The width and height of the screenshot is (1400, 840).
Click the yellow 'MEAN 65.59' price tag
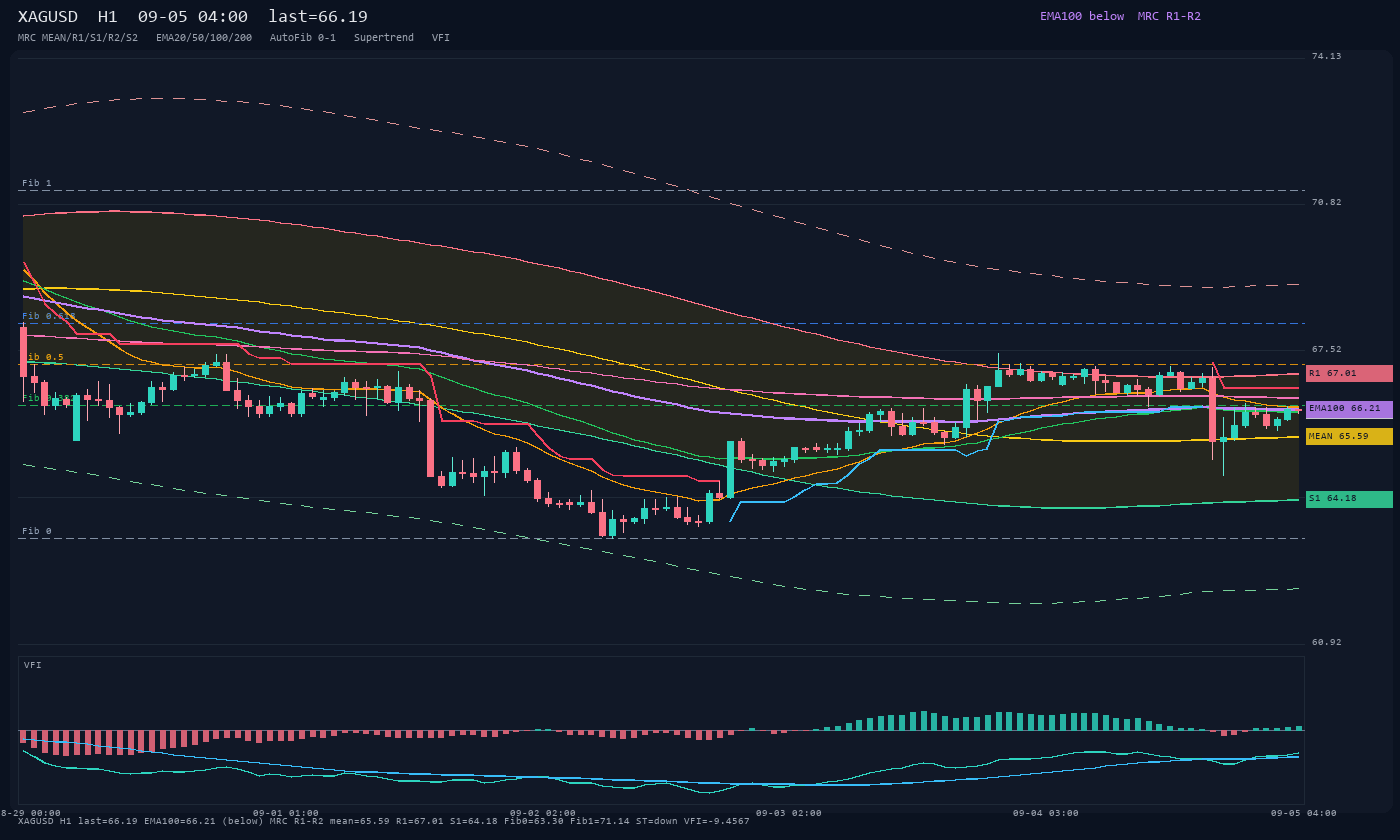[1349, 436]
